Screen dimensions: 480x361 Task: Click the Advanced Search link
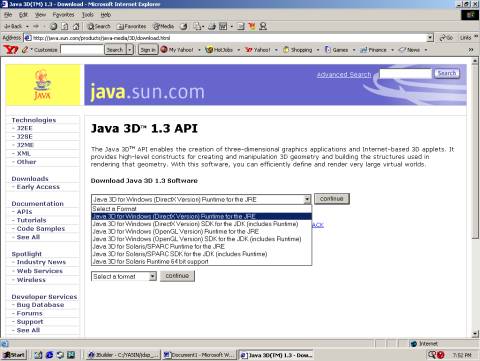pyautogui.click(x=344, y=74)
